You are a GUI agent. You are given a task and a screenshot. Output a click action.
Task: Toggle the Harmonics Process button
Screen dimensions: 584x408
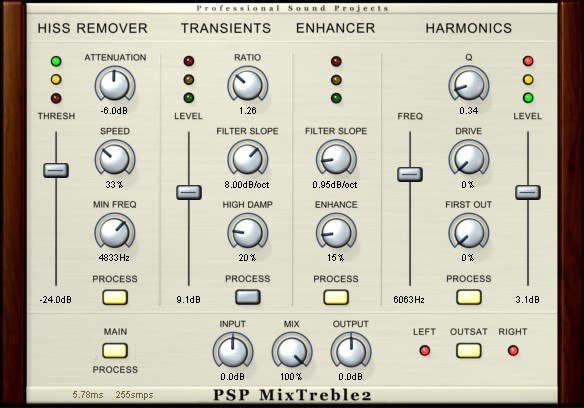[469, 297]
